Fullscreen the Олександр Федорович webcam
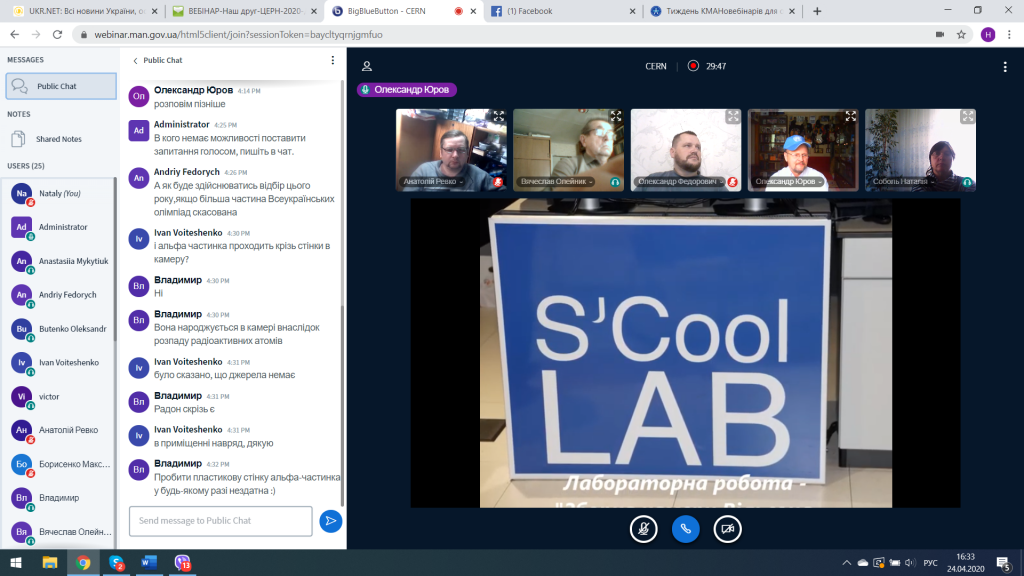The width and height of the screenshot is (1024, 576). [x=733, y=116]
